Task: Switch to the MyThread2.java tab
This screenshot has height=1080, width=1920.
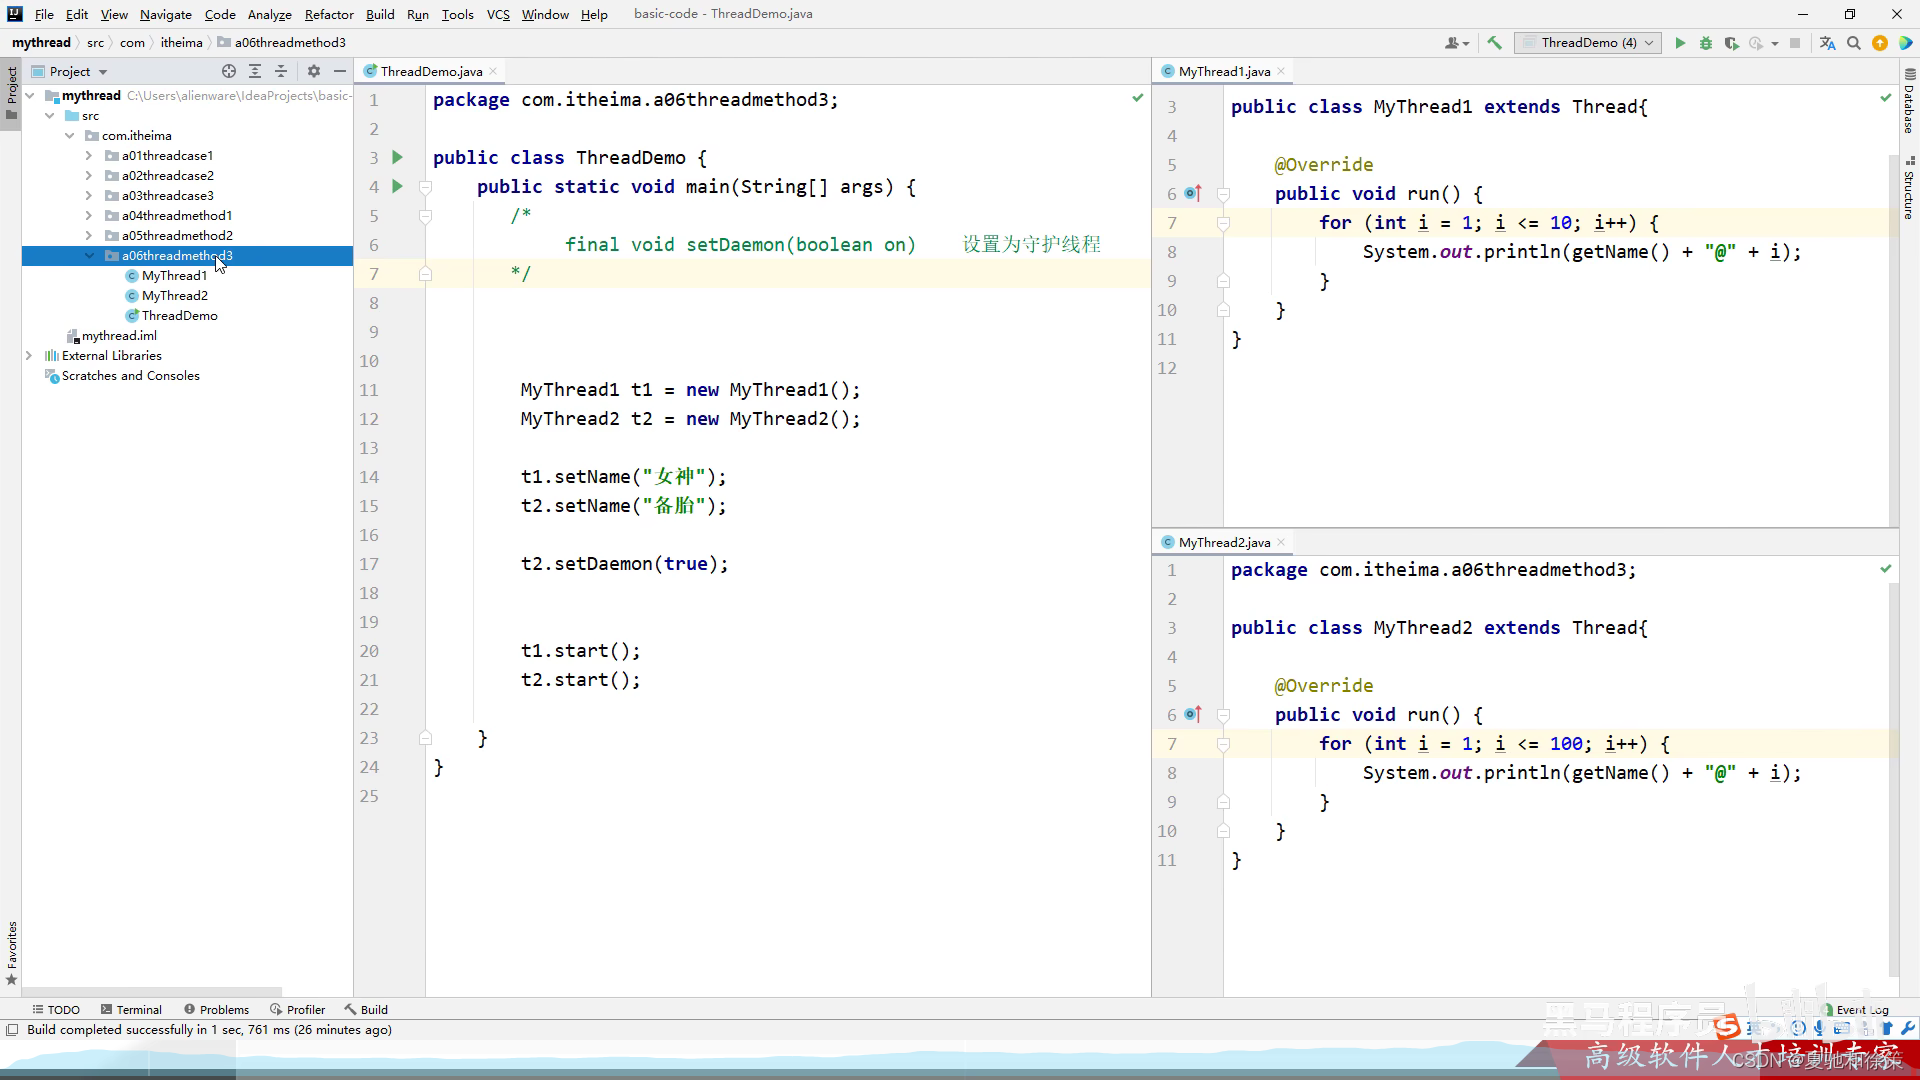Action: click(x=1223, y=542)
